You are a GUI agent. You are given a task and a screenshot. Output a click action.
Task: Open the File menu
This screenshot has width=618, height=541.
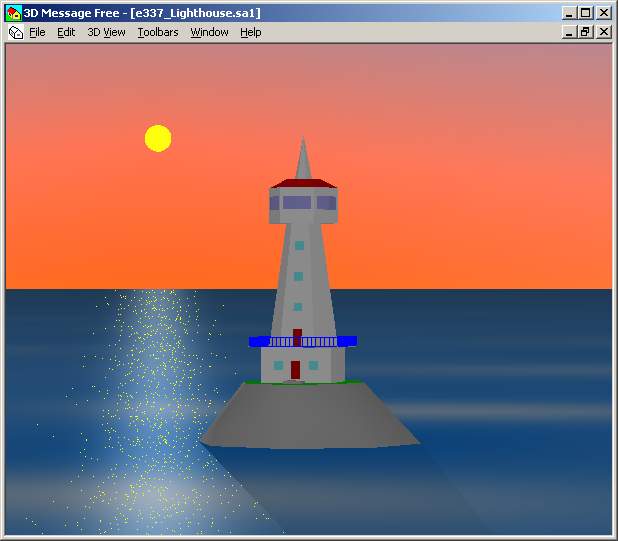(x=37, y=32)
